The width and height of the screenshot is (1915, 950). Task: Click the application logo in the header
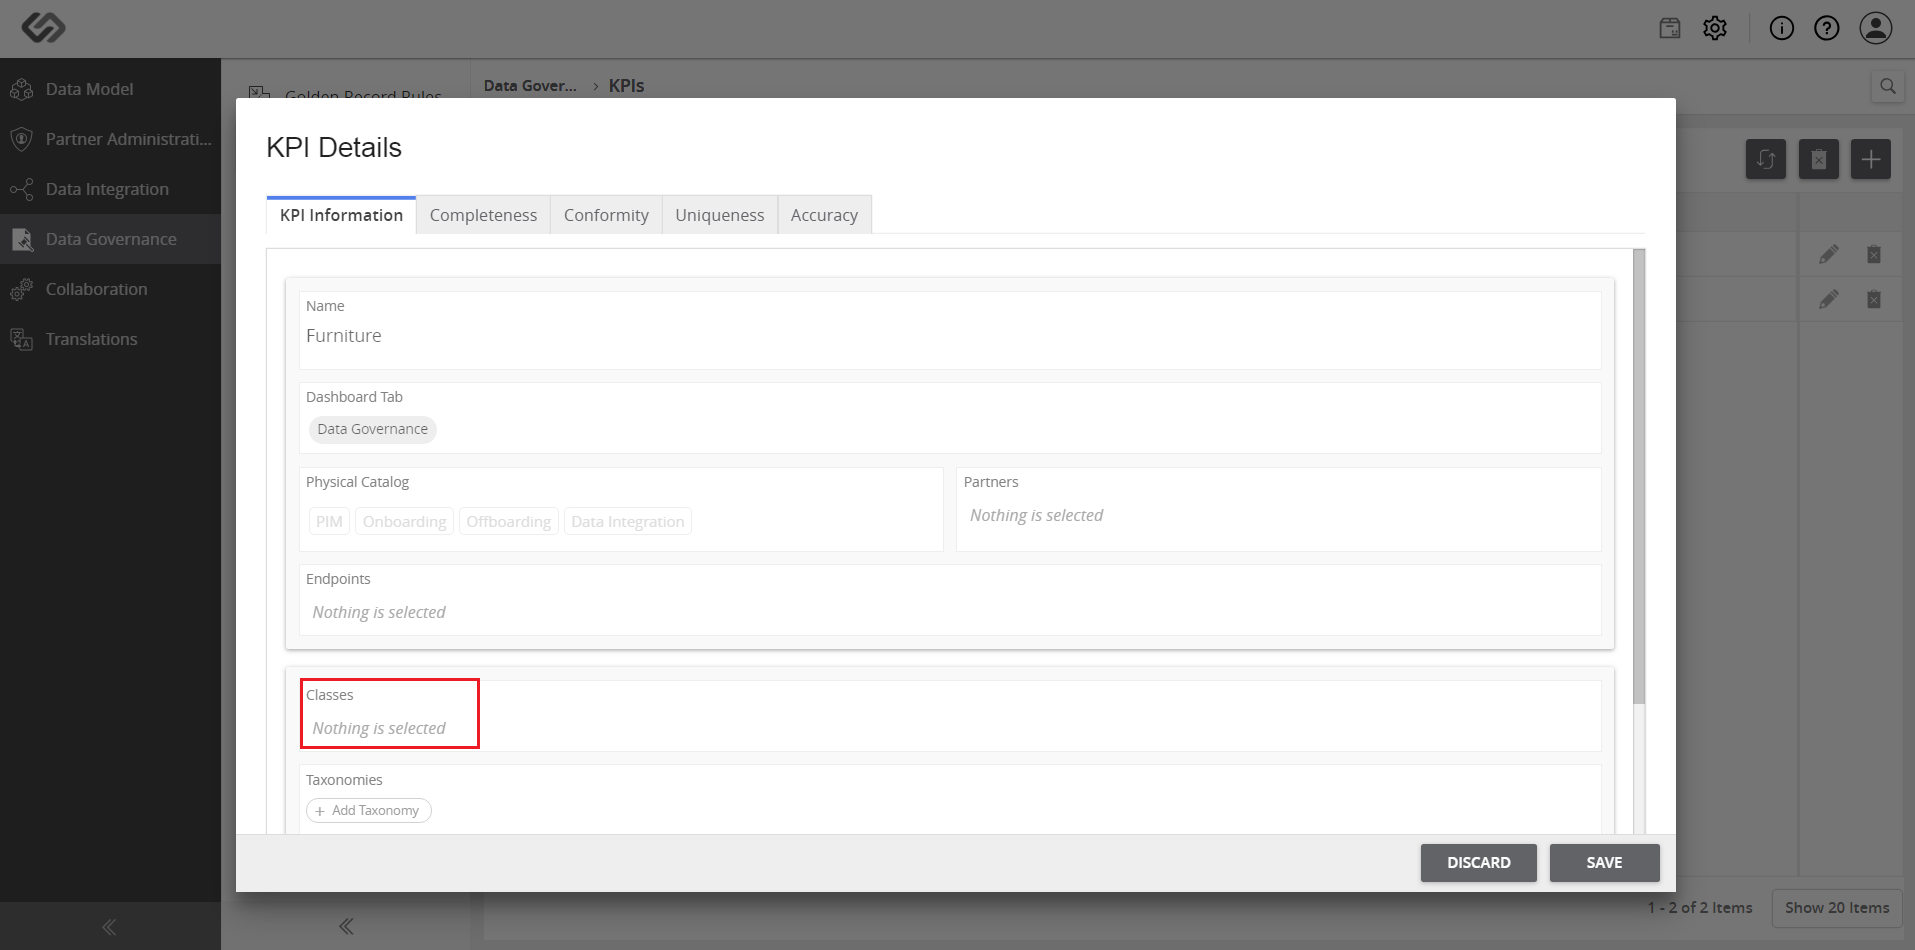43,28
